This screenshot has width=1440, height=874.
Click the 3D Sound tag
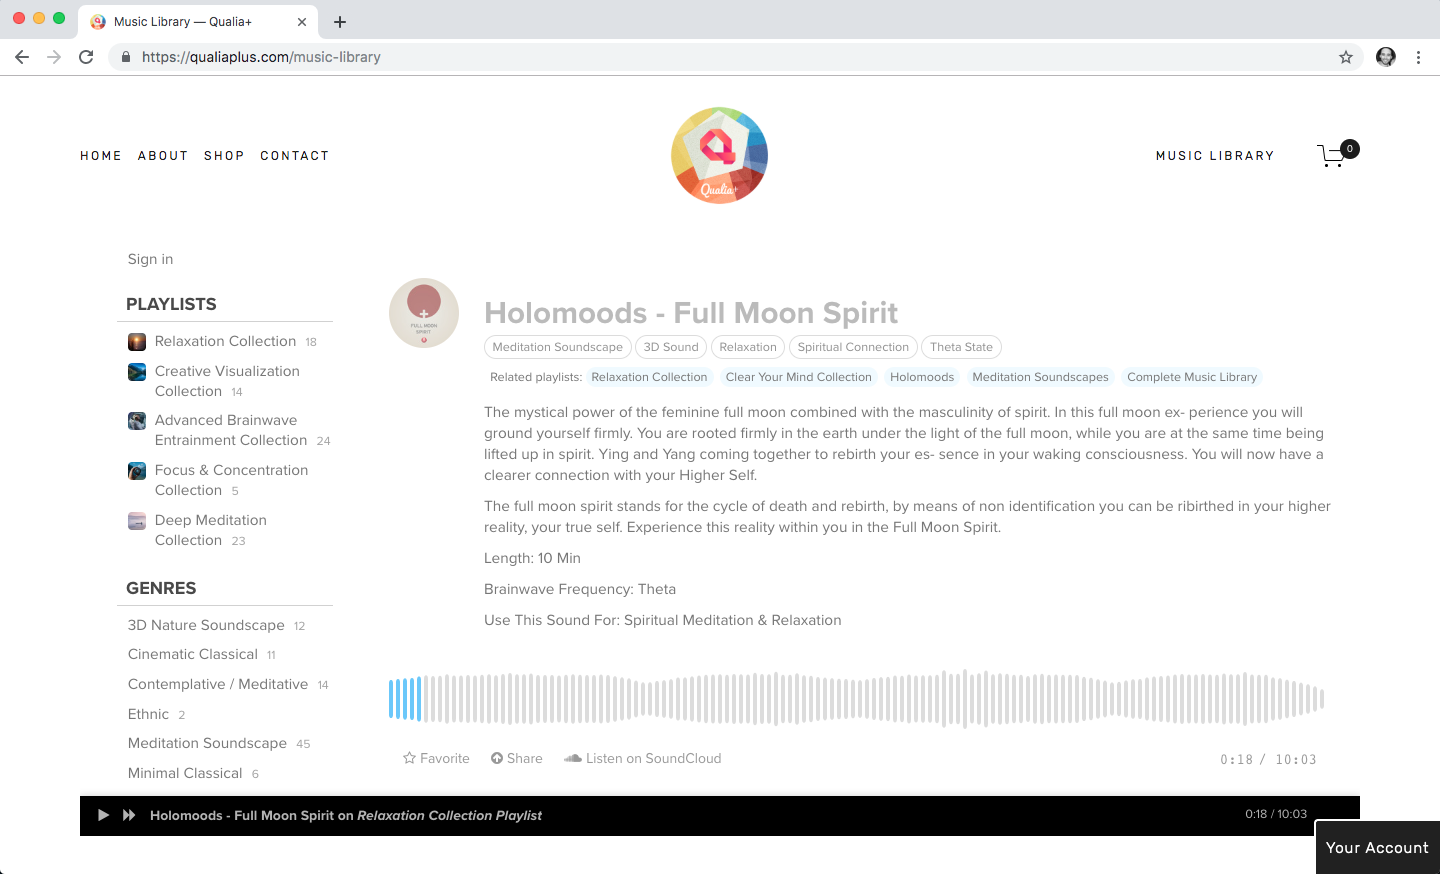tap(671, 347)
